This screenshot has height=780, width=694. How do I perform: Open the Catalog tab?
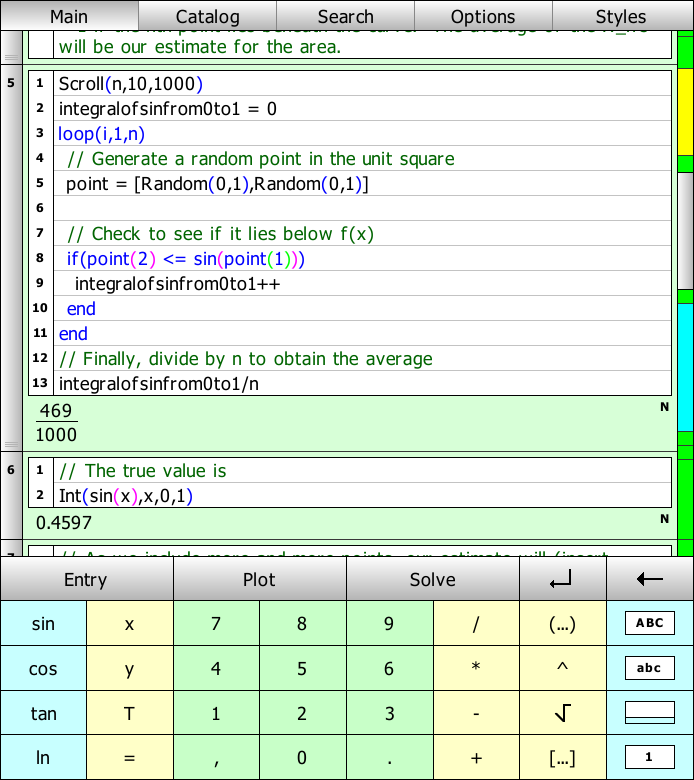tap(207, 16)
